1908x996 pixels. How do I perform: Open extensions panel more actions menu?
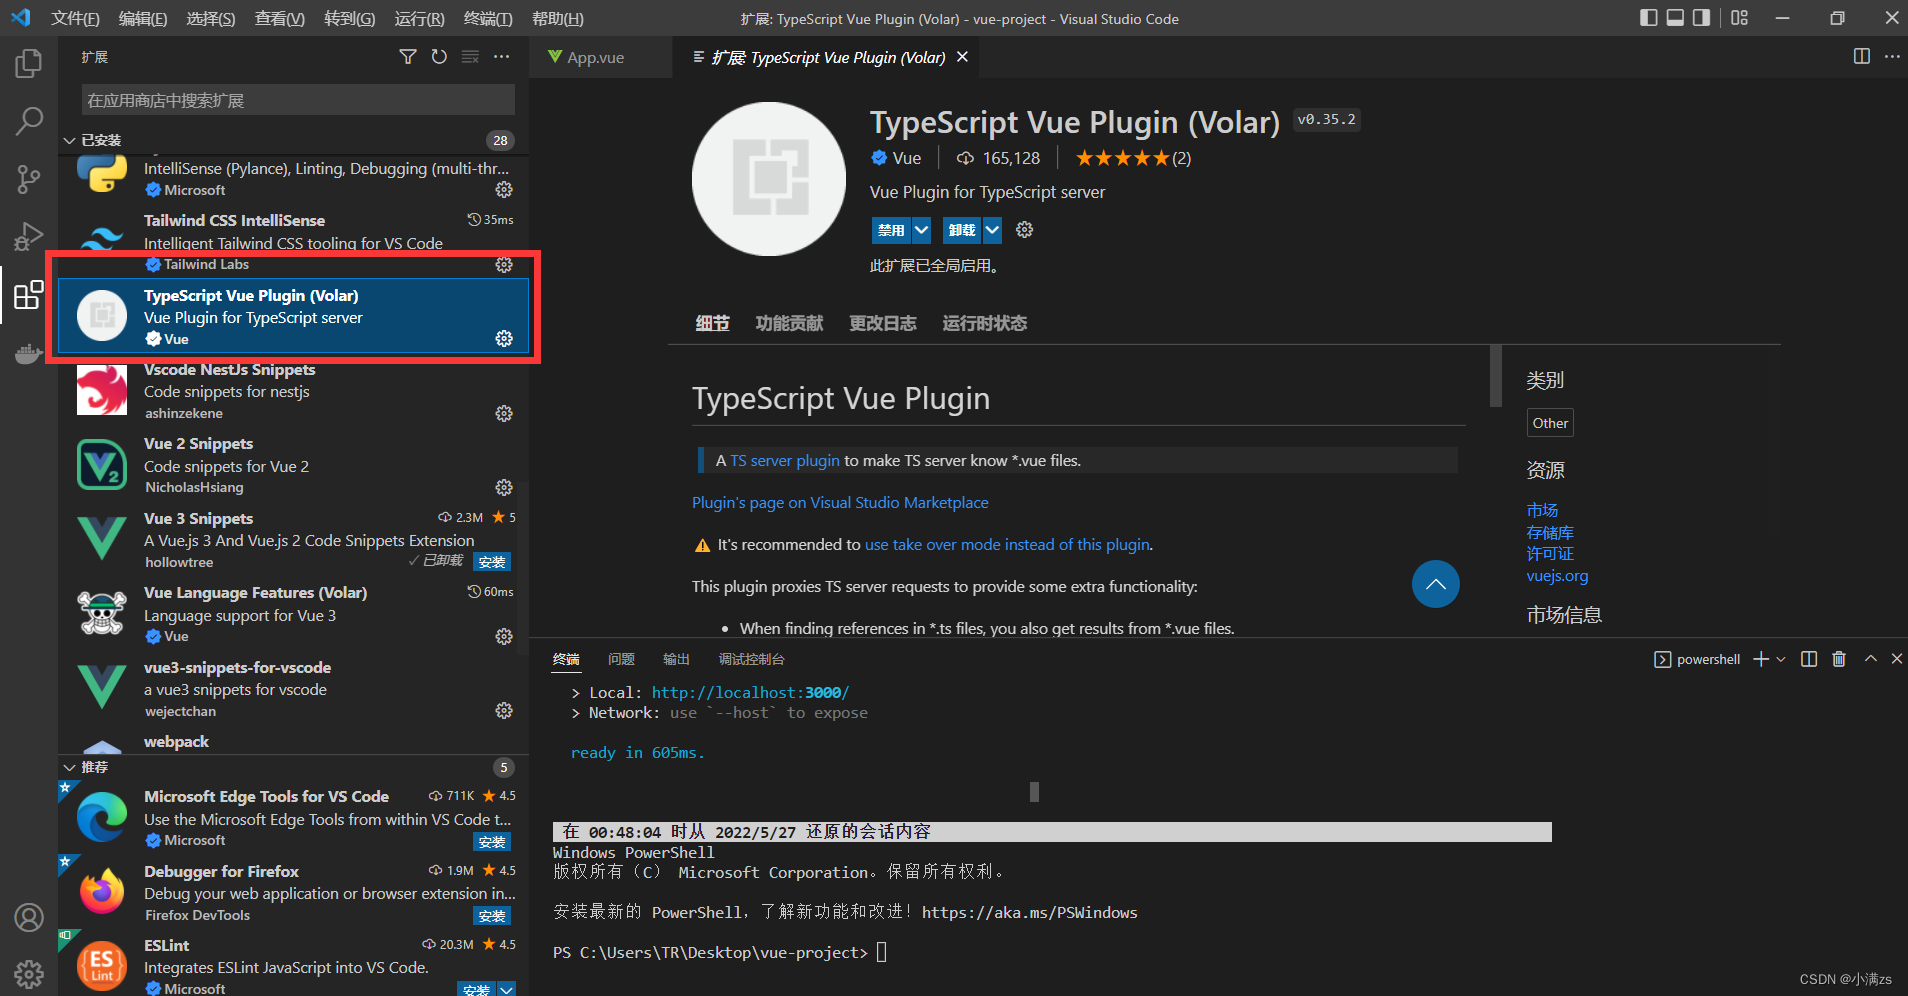[501, 57]
